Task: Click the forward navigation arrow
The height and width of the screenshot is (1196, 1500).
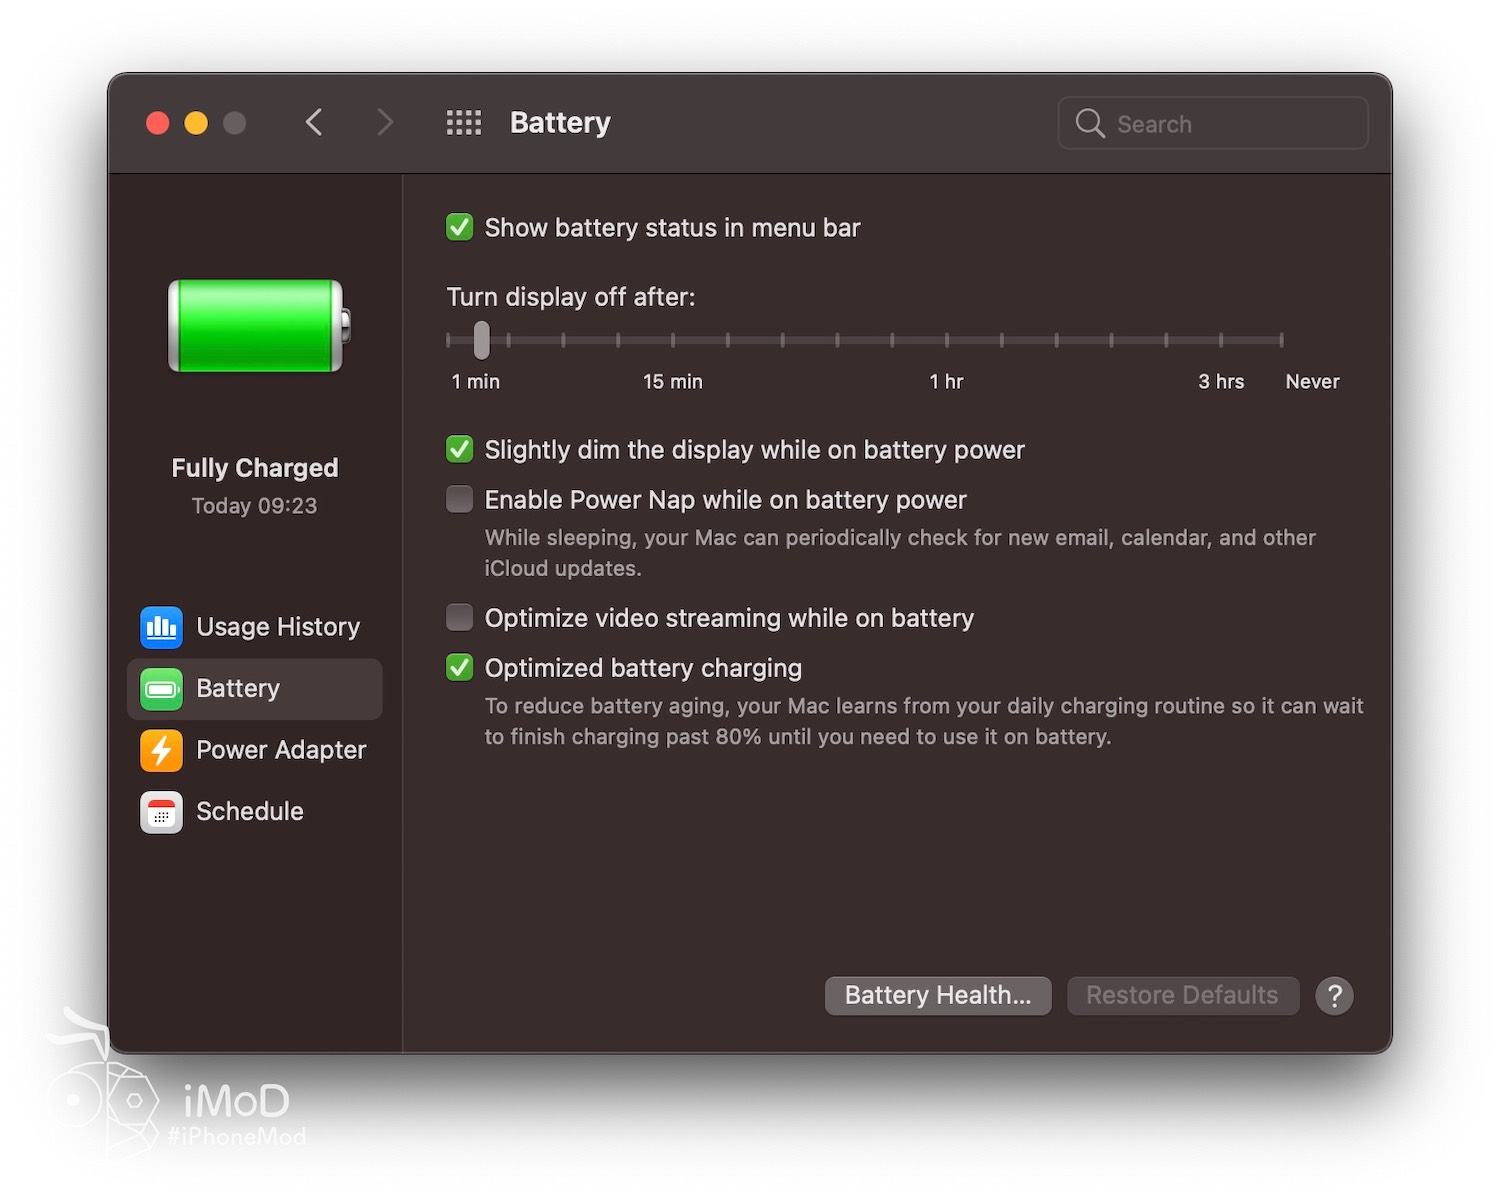Action: coord(385,121)
